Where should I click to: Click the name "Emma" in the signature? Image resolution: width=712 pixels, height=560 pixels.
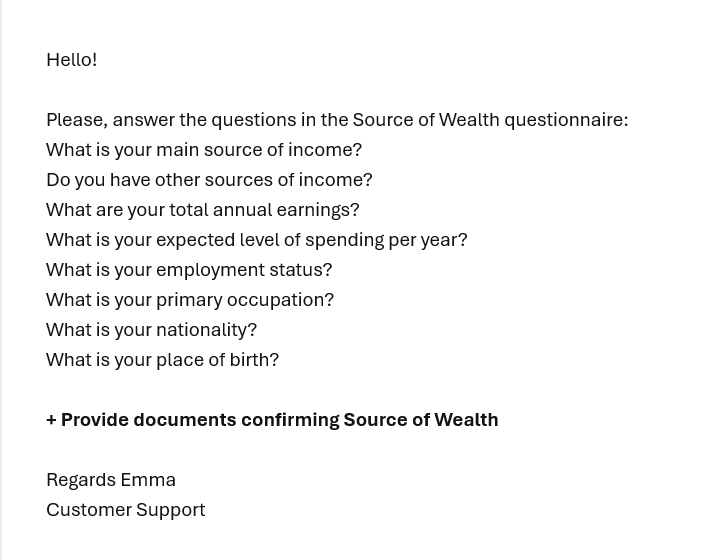[148, 480]
